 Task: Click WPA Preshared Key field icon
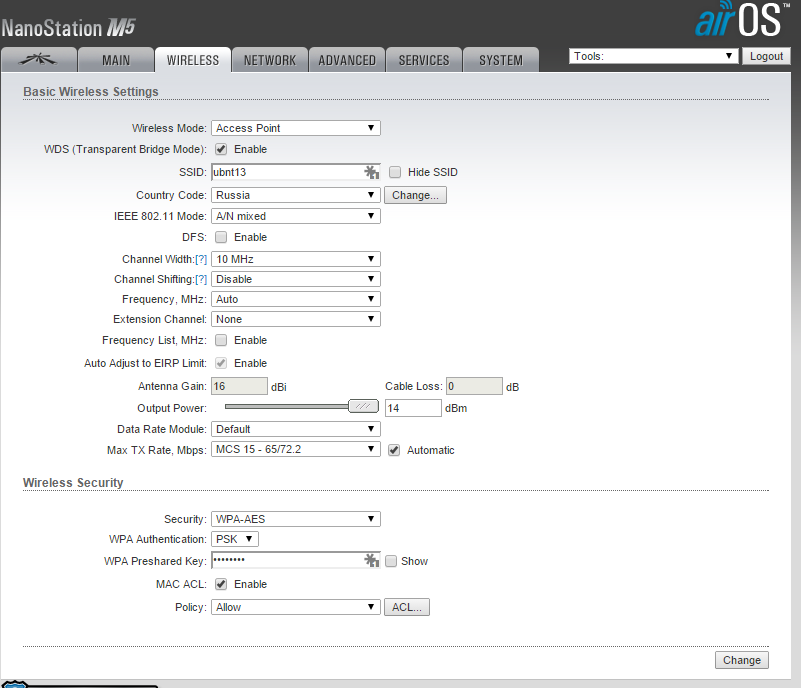click(x=371, y=560)
